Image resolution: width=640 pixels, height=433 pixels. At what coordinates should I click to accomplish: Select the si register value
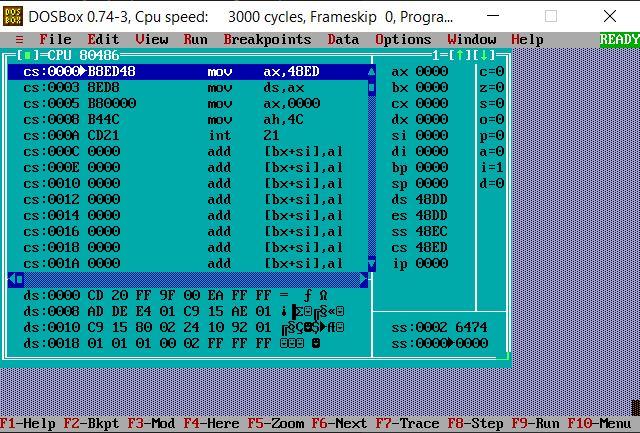432,135
